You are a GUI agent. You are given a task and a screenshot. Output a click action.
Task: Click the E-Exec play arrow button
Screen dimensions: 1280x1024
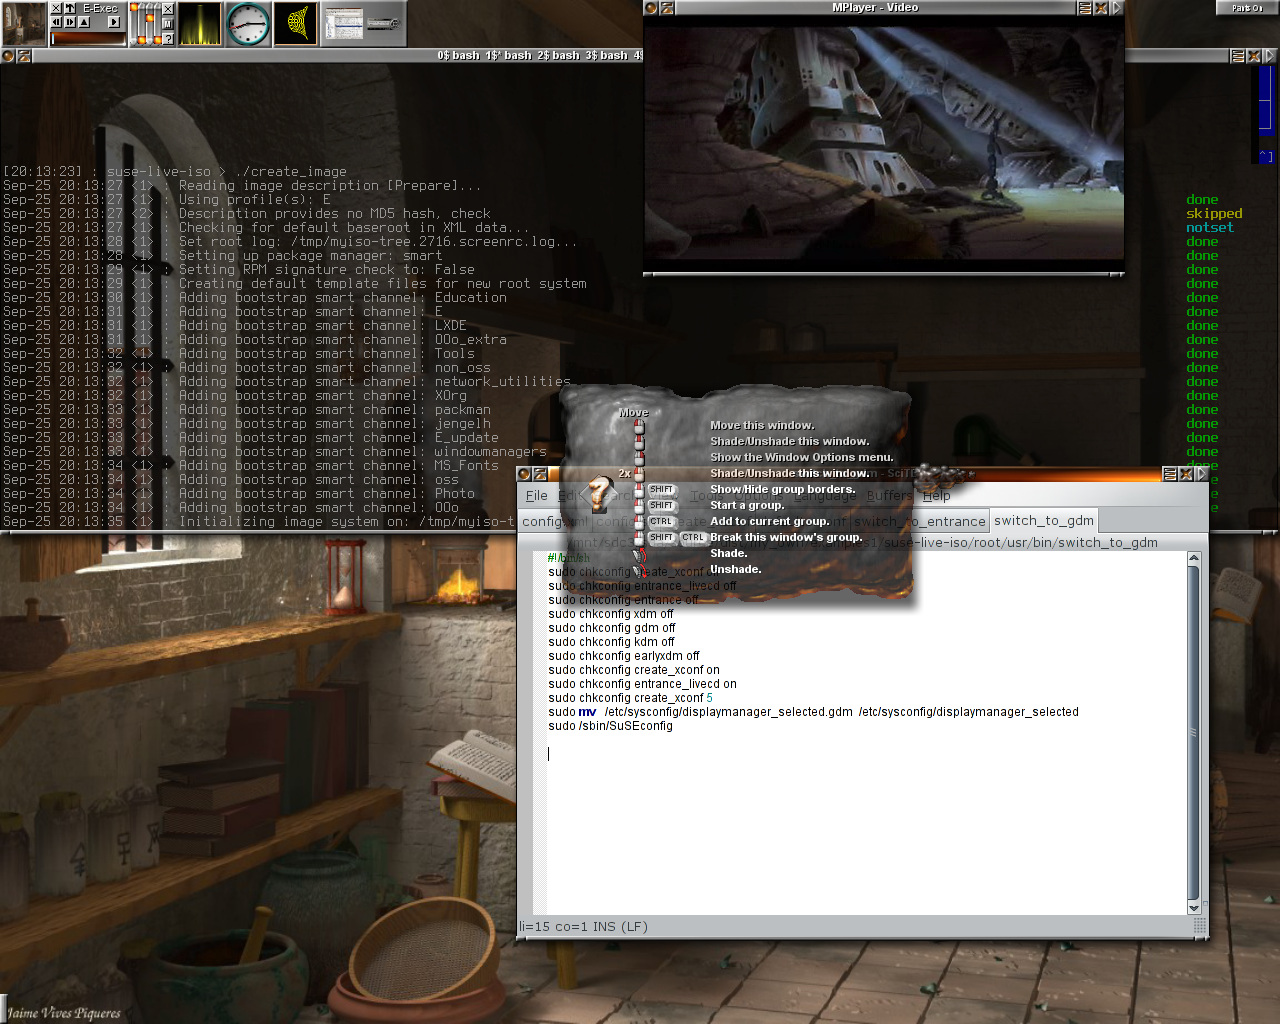pos(113,22)
